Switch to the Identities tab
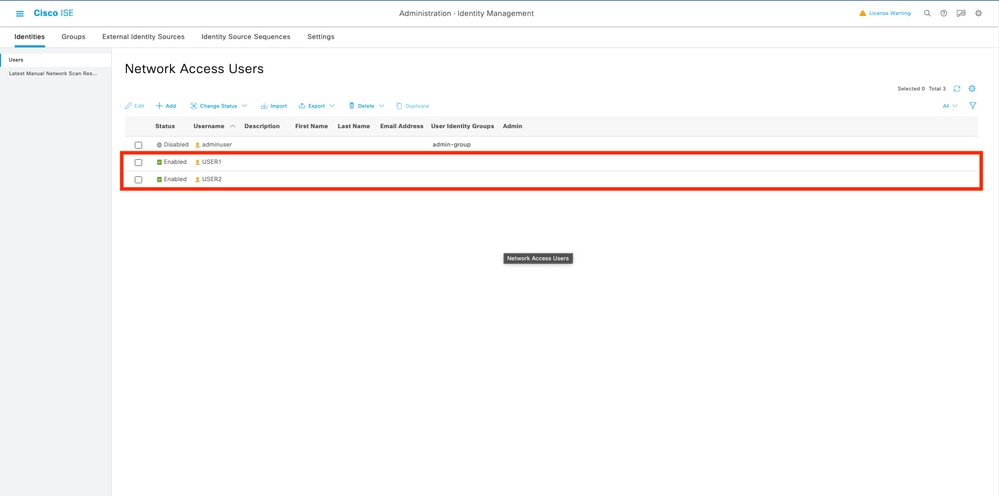Screen dimensions: 999x496 (x=29, y=37)
